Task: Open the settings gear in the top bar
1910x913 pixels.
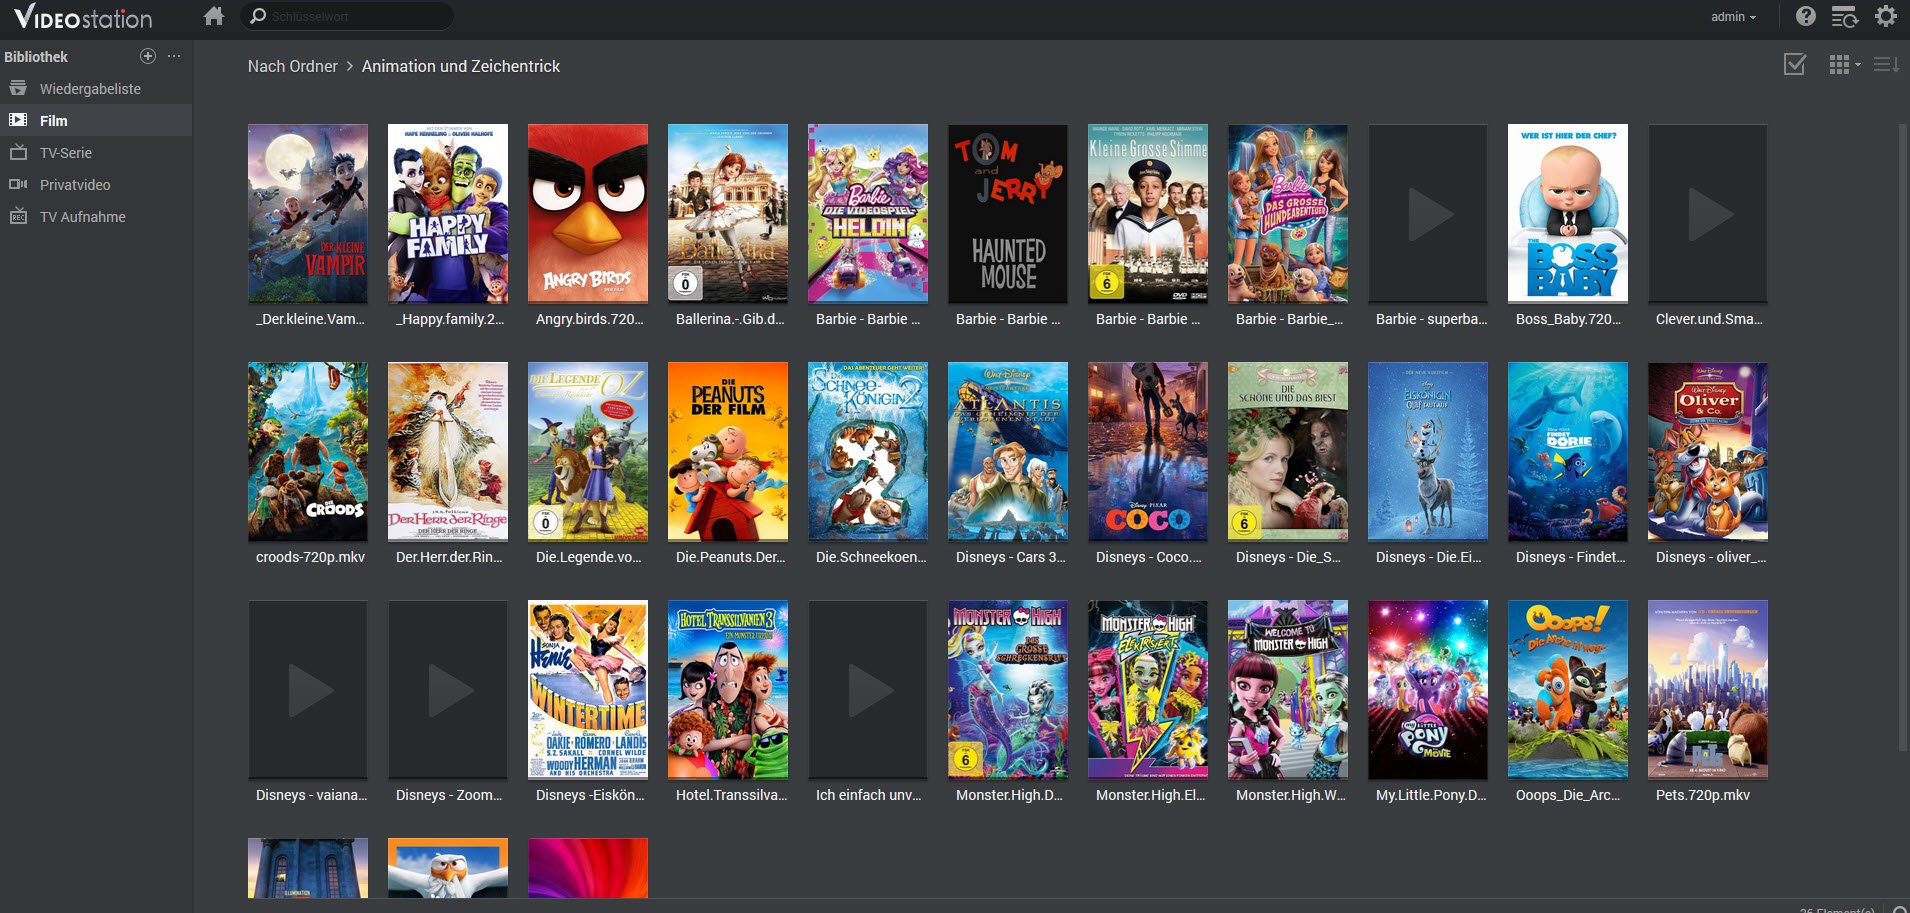Action: point(1885,16)
